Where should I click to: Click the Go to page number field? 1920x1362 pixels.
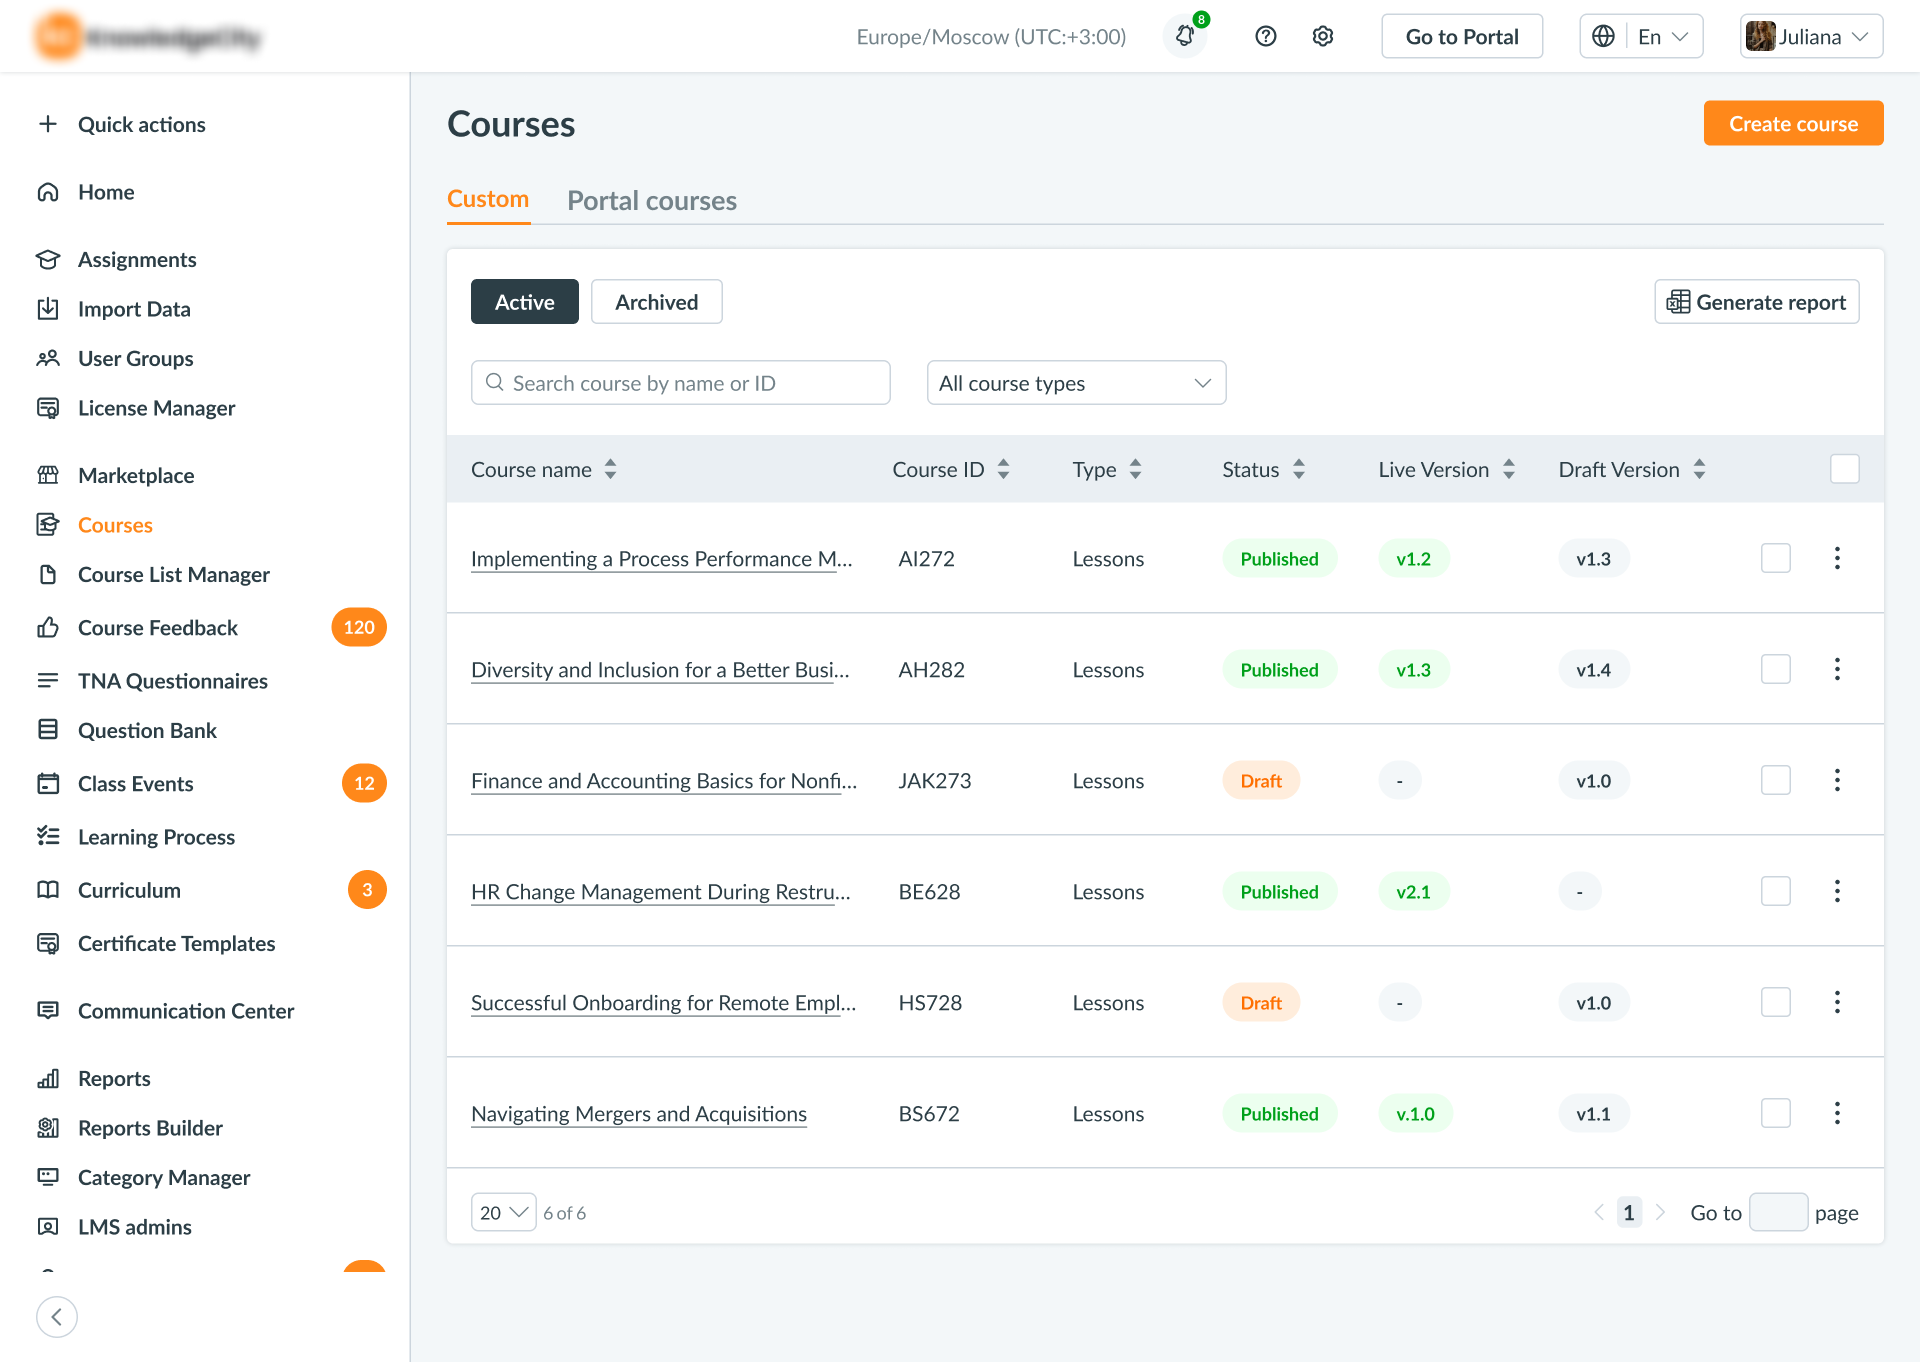pyautogui.click(x=1778, y=1212)
